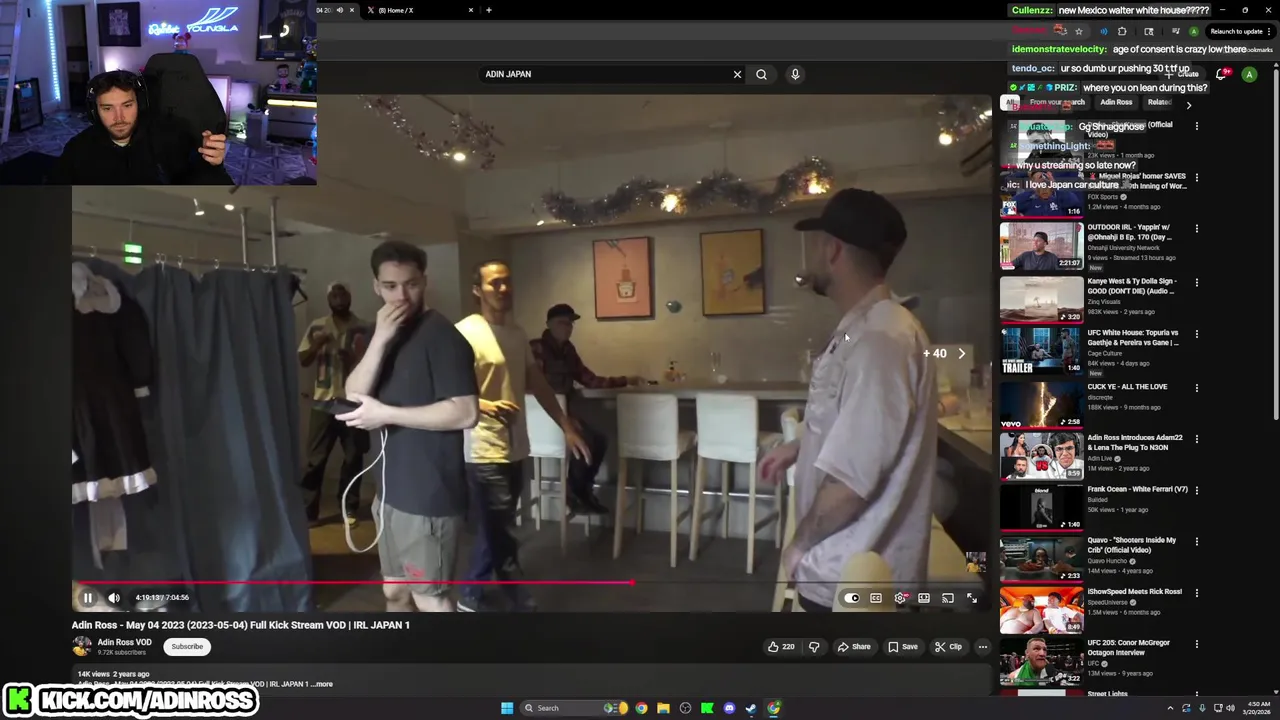Open Chrome extensions puzzle icon

(x=1122, y=31)
